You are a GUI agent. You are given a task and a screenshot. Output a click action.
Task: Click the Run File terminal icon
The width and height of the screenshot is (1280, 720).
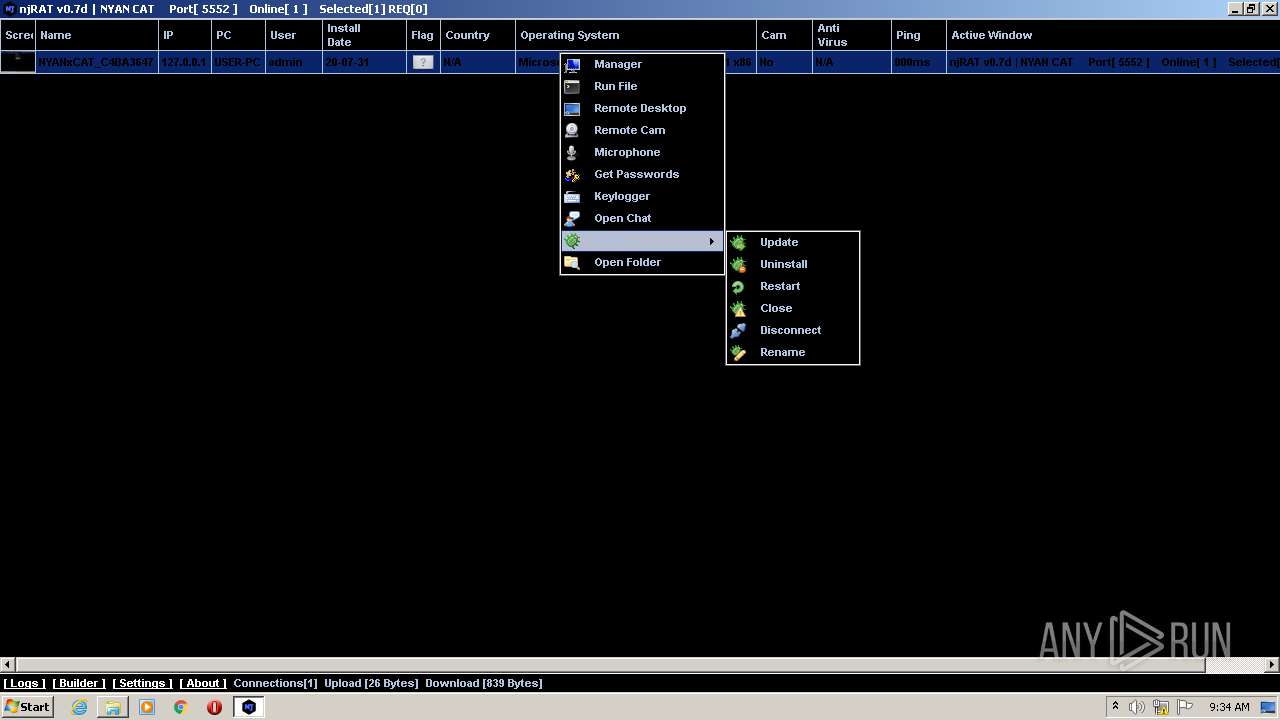tap(572, 87)
